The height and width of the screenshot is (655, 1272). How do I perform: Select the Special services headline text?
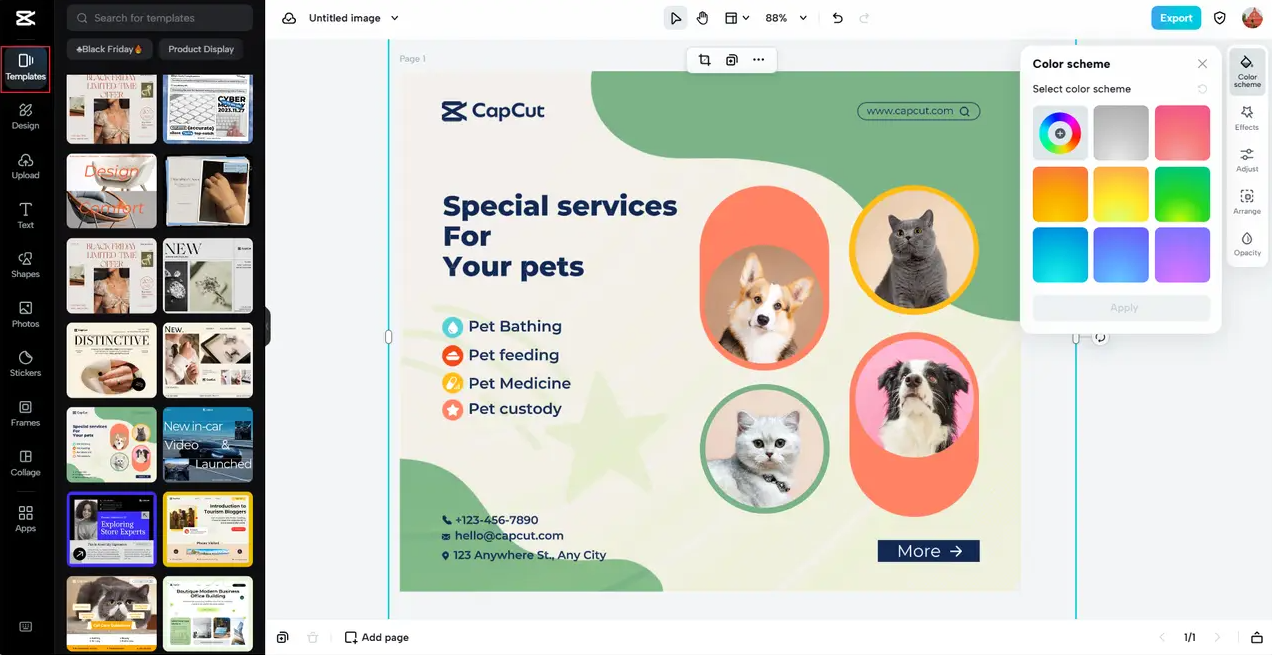(560, 236)
